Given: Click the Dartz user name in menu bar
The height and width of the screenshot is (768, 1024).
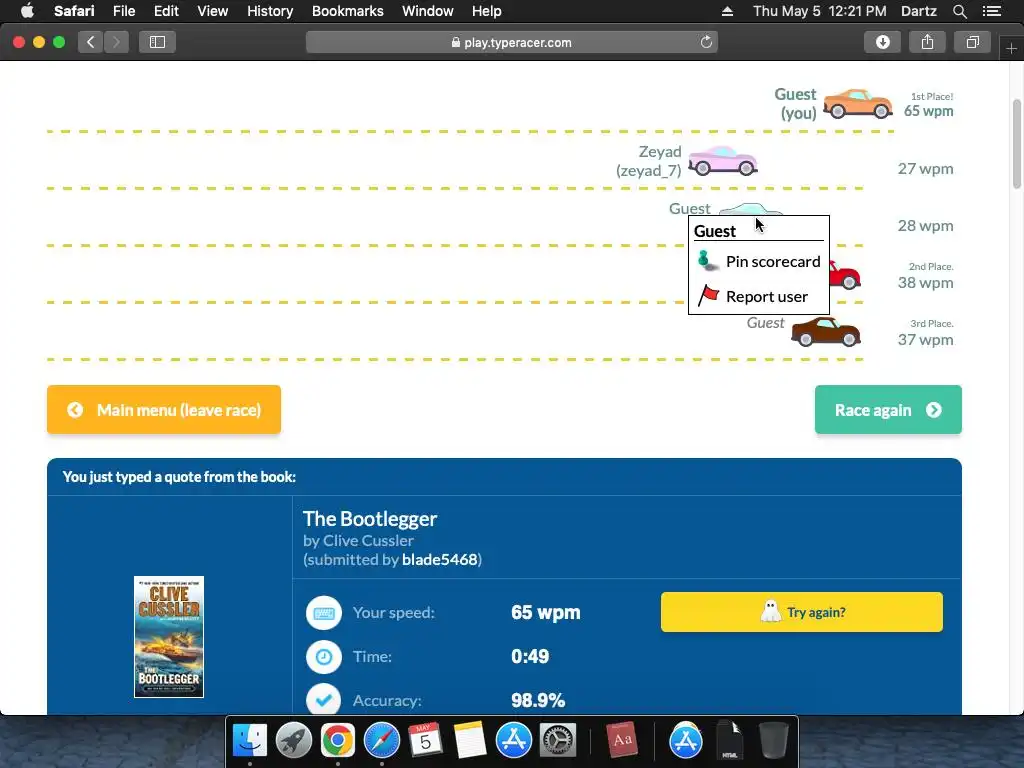Looking at the screenshot, I should 918,11.
